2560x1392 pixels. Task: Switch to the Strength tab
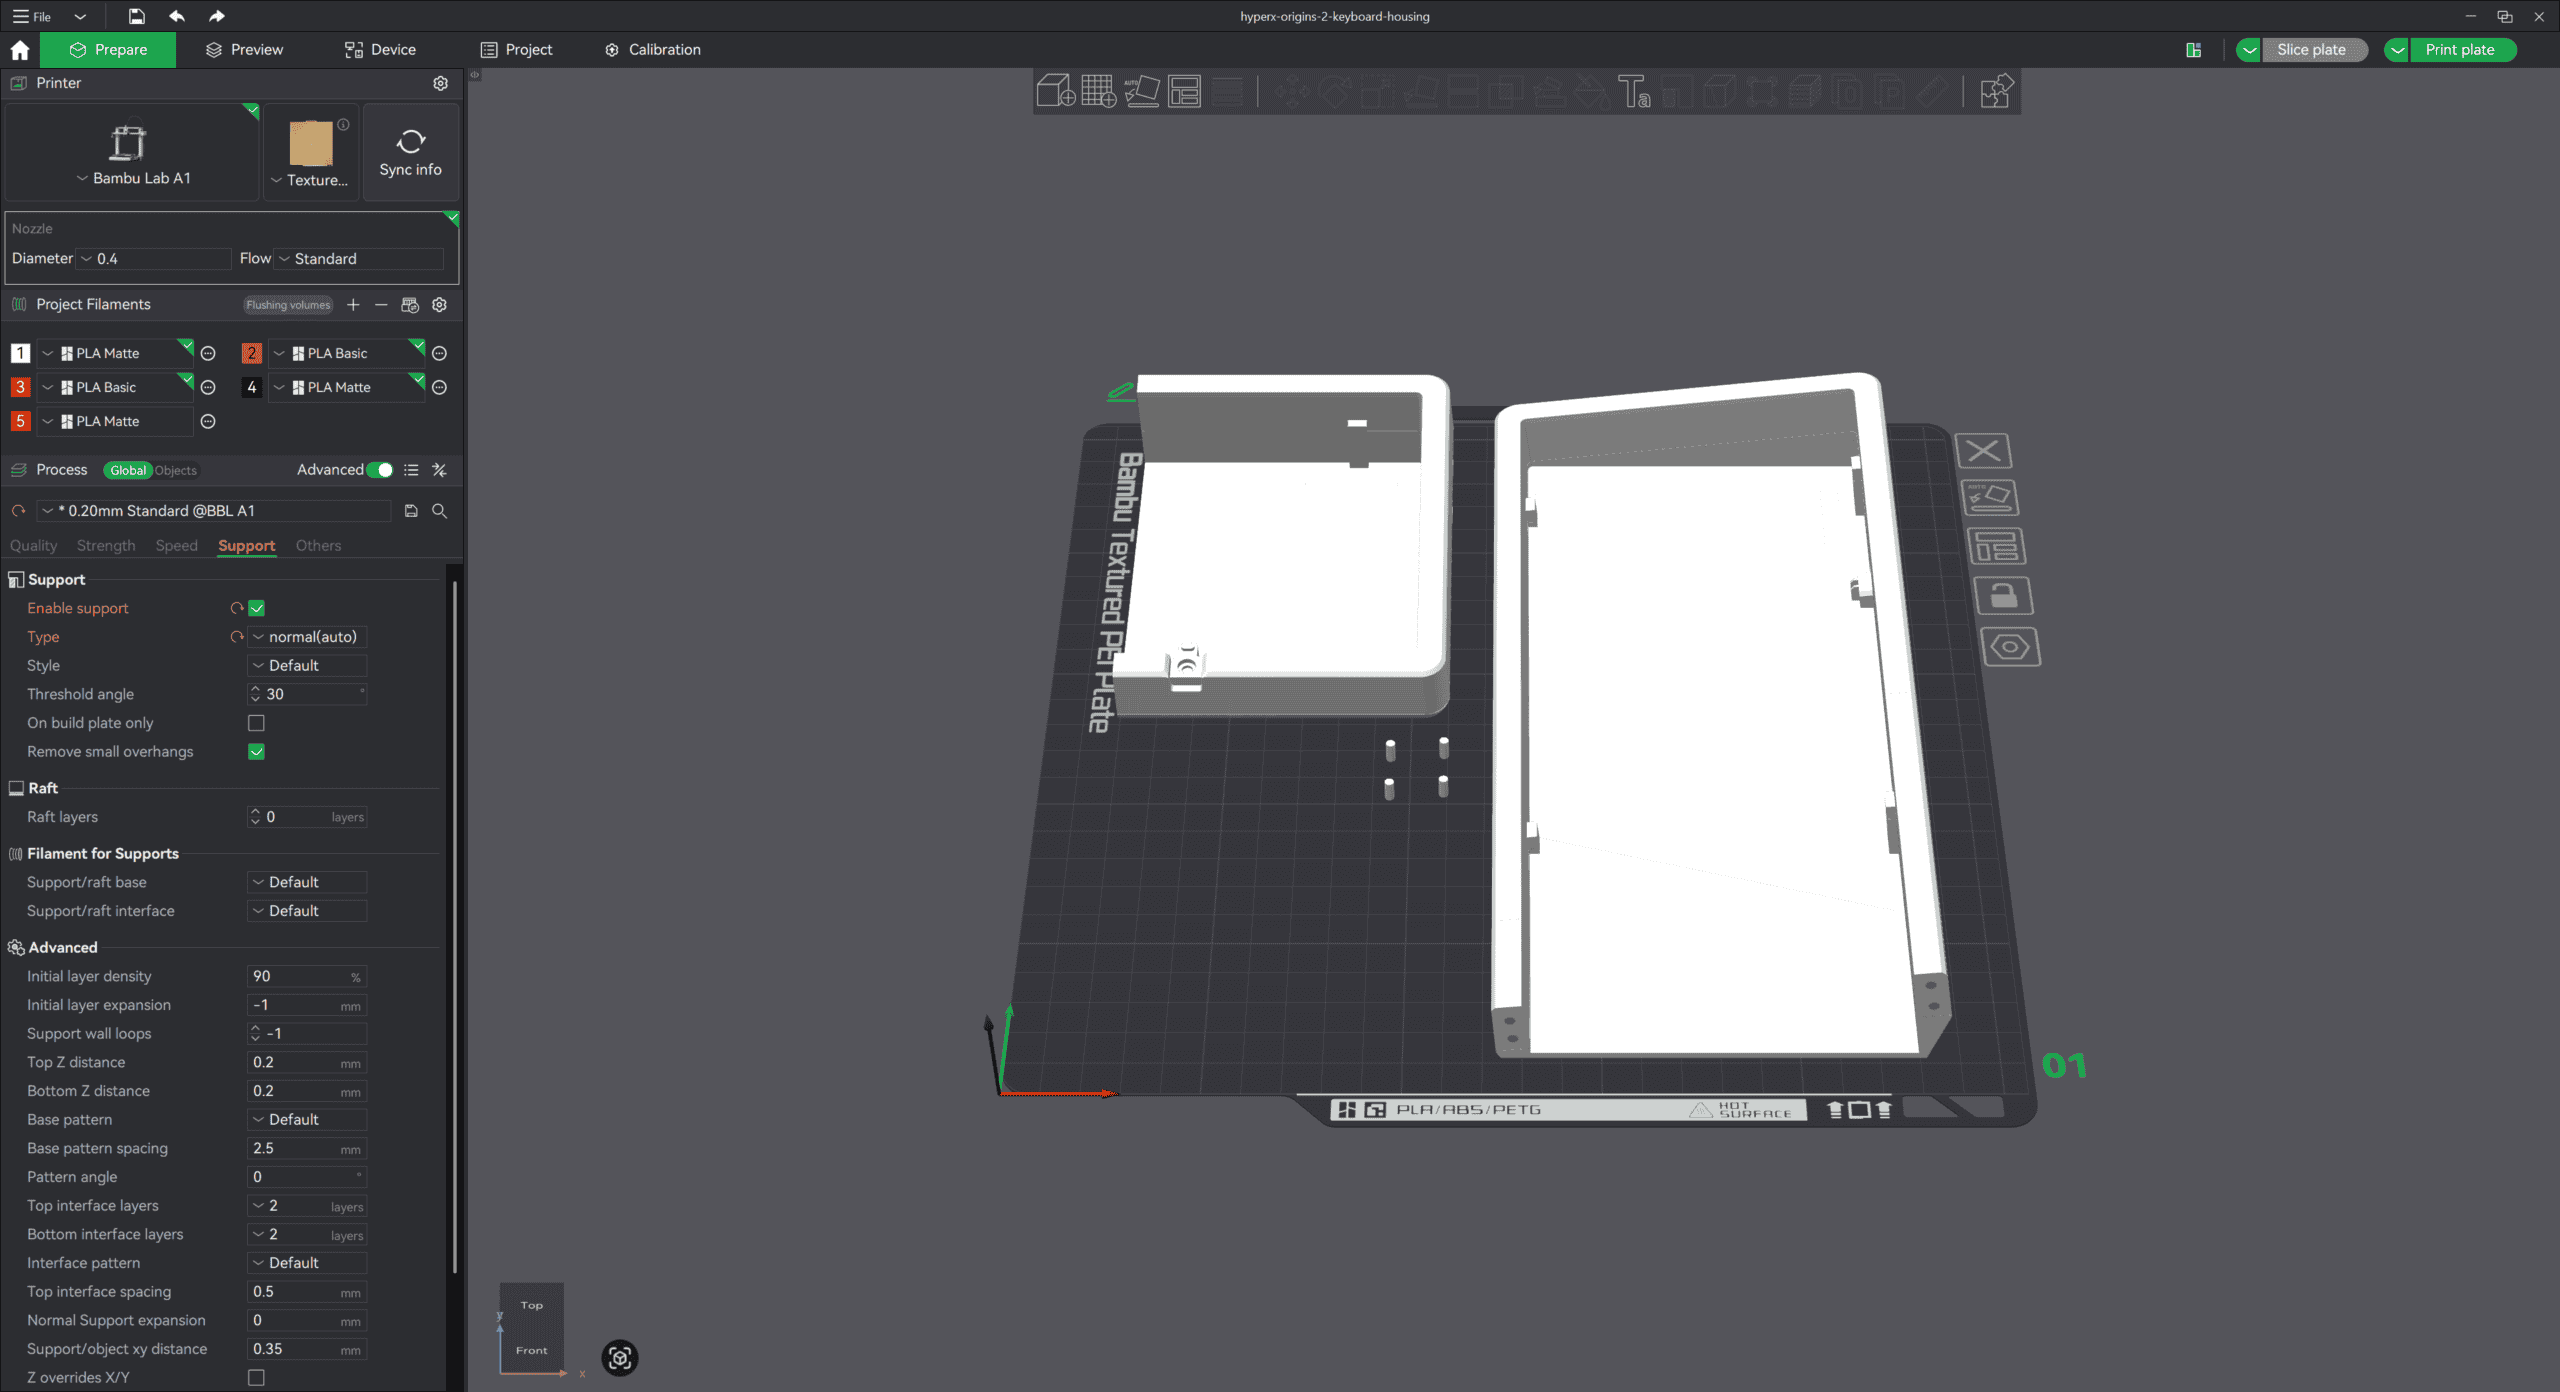pos(106,545)
